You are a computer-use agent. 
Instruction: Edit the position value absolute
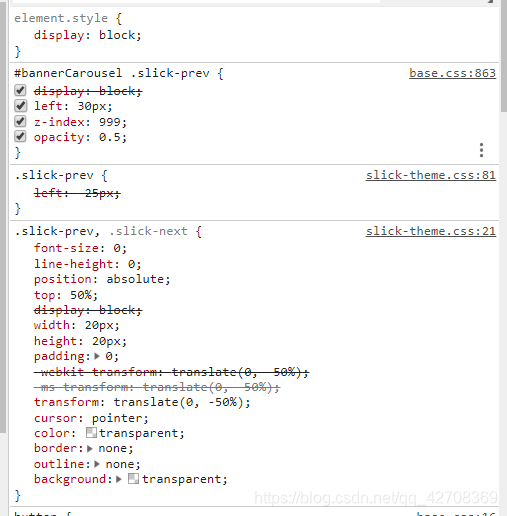(x=135, y=279)
